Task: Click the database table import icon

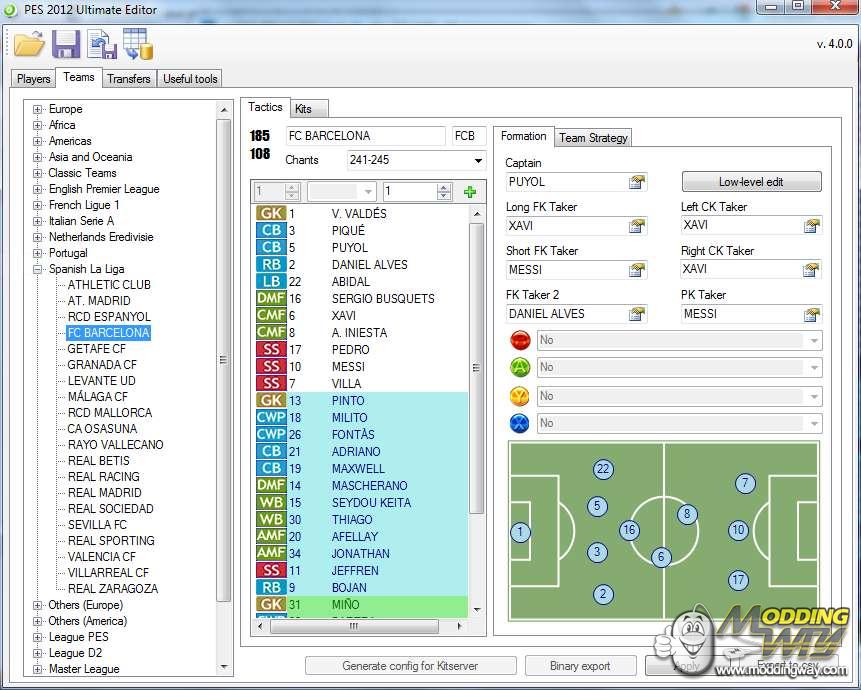Action: [x=137, y=44]
